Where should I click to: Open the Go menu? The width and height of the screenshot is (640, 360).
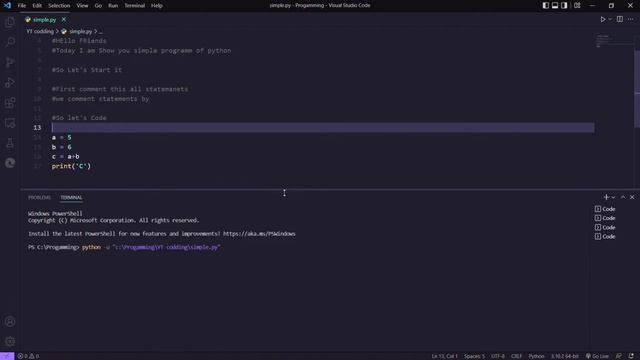pyautogui.click(x=98, y=6)
